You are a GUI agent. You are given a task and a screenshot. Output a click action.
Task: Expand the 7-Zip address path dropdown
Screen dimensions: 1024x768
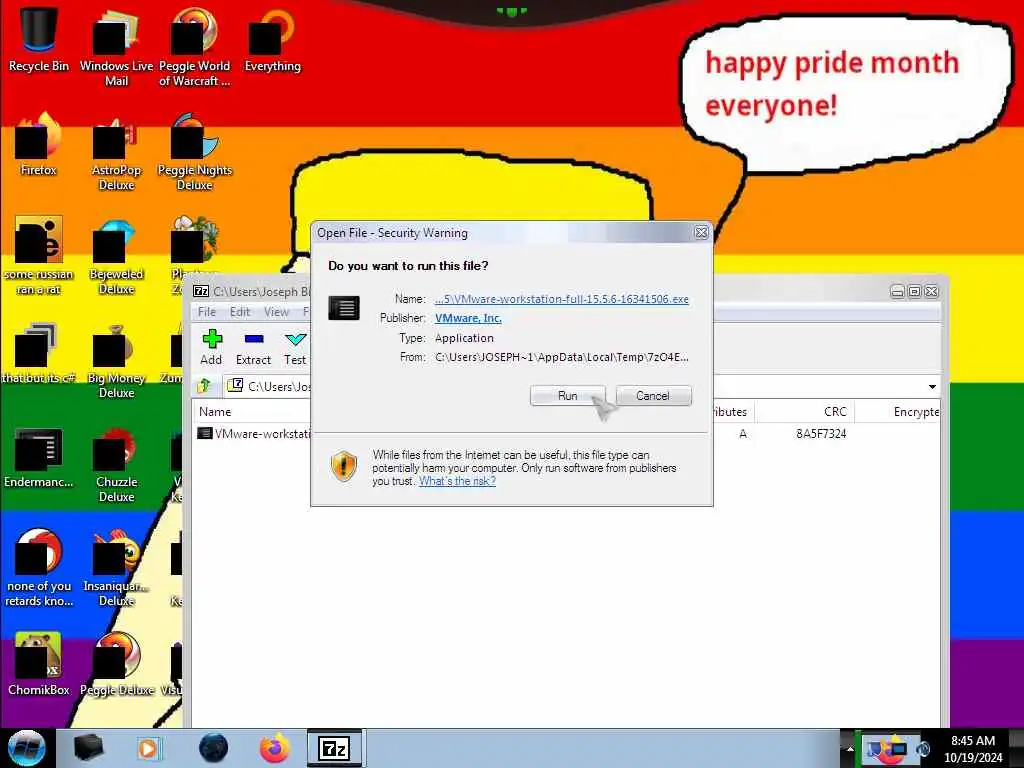tap(932, 387)
